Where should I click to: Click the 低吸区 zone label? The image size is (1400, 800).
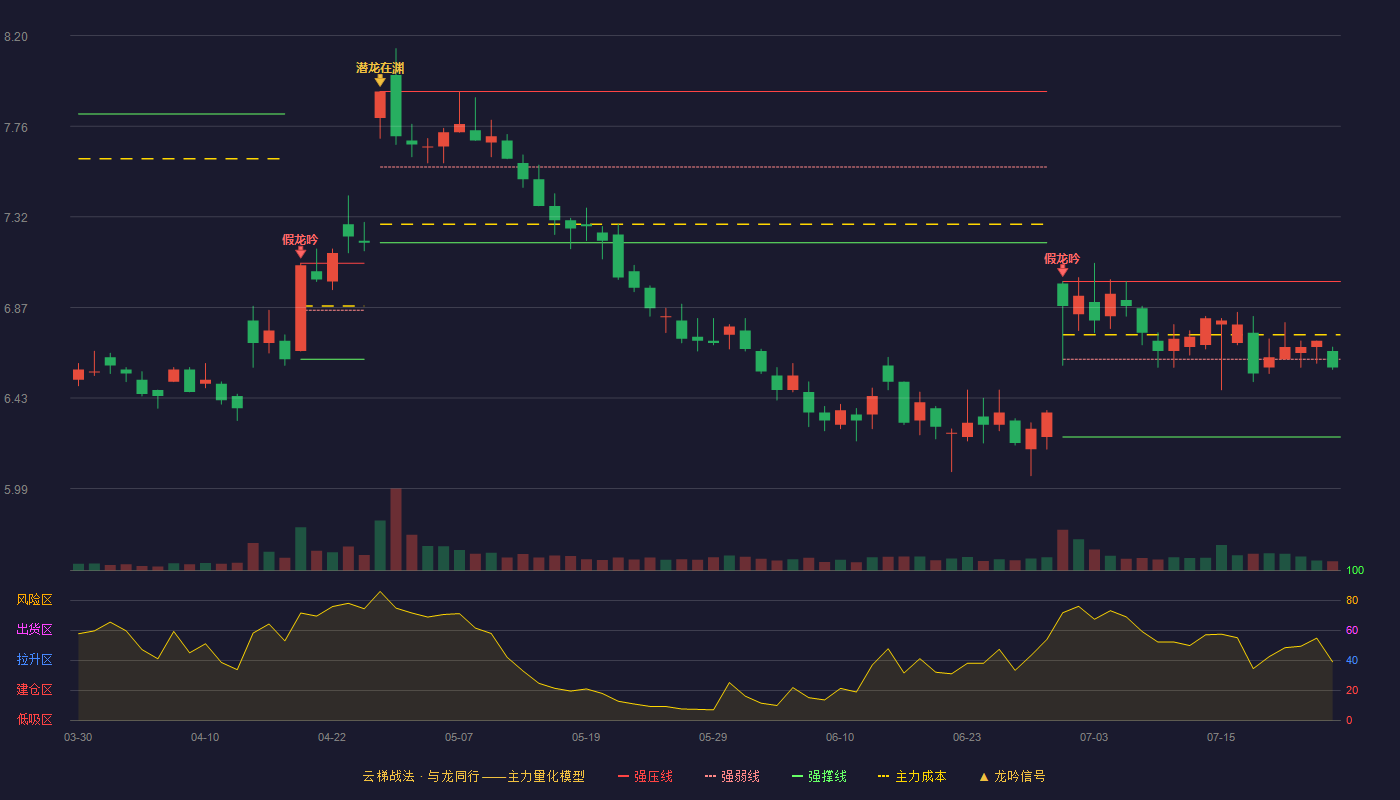click(34, 720)
